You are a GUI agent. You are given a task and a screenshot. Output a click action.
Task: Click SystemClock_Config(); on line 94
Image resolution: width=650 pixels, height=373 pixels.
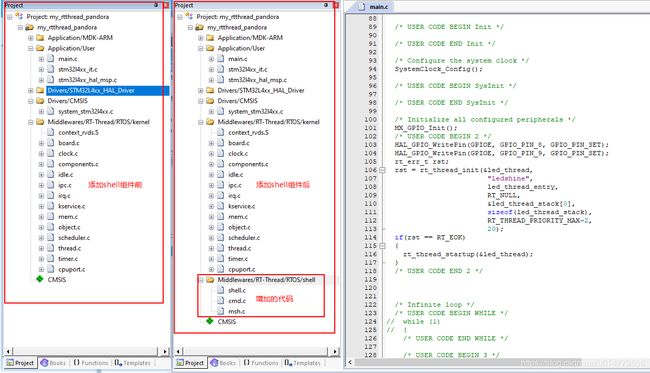coord(439,69)
